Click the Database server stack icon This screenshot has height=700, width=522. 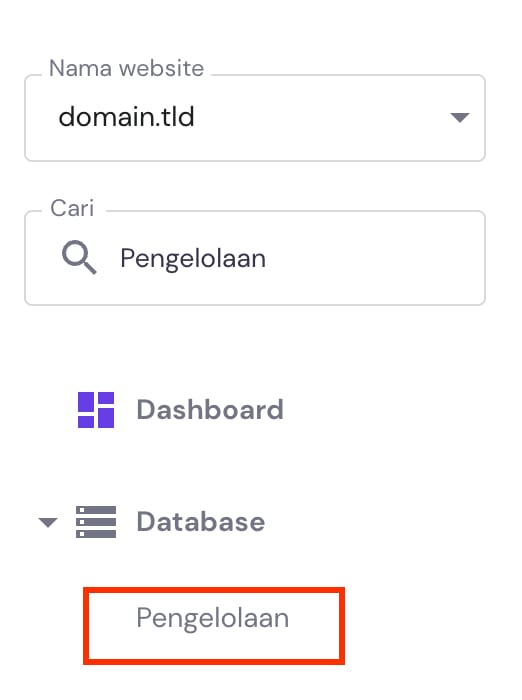96,522
